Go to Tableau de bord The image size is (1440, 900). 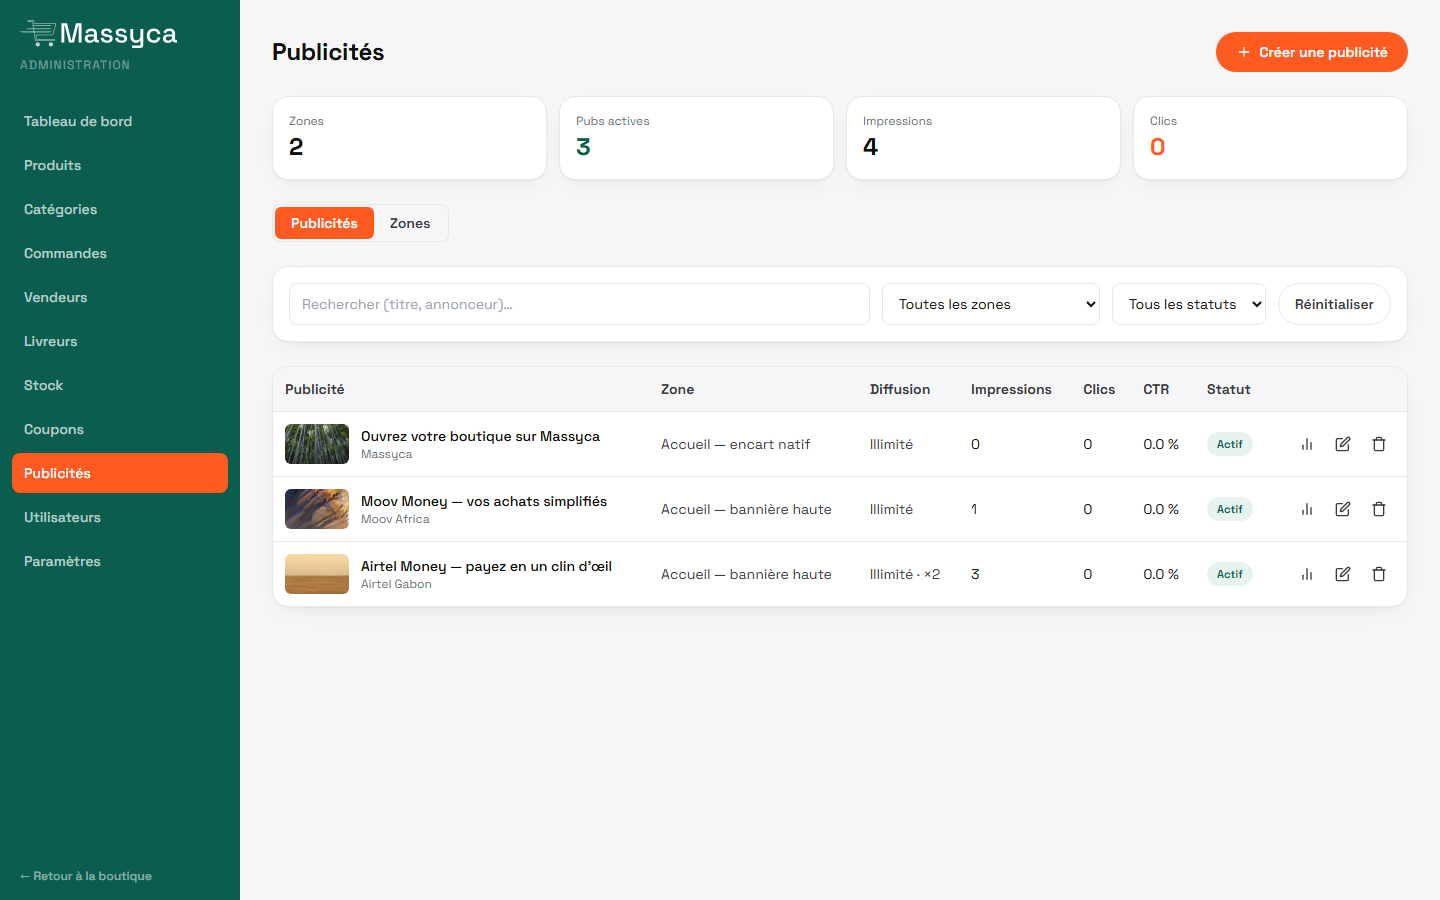(120, 121)
